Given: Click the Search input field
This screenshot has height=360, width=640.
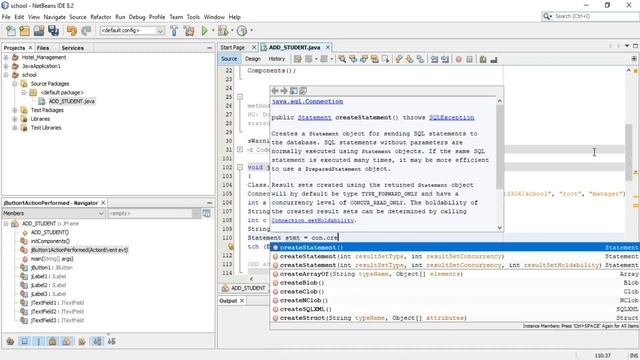Looking at the screenshot, I should (x=596, y=16).
